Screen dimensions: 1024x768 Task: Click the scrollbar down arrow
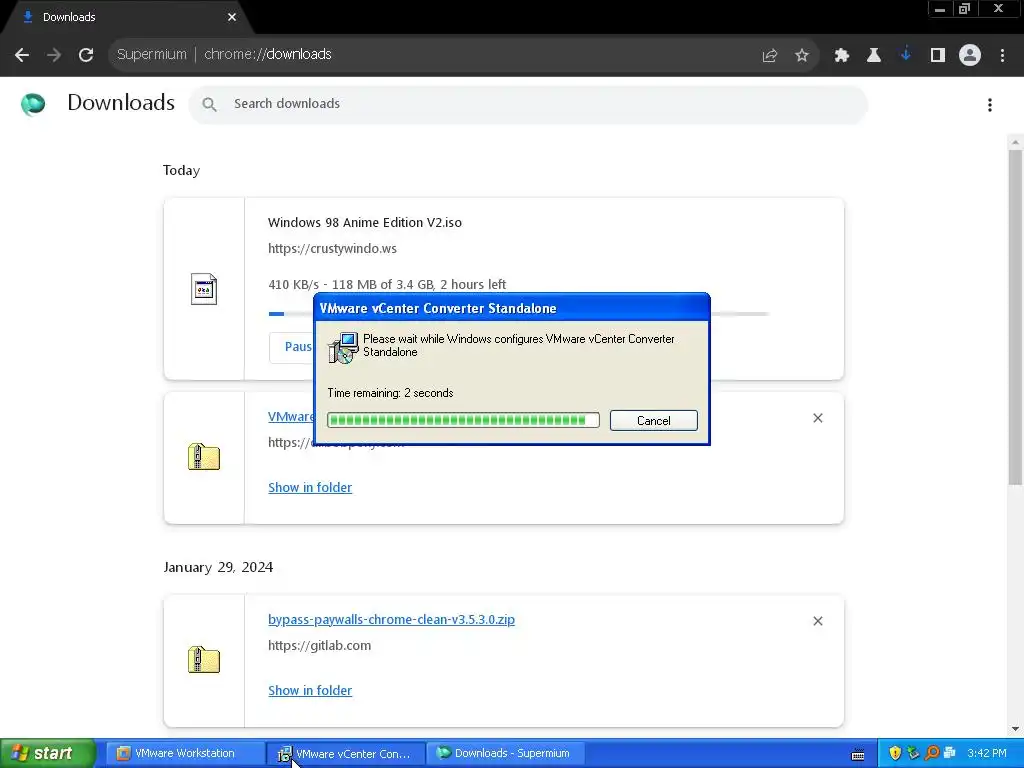point(1016,729)
